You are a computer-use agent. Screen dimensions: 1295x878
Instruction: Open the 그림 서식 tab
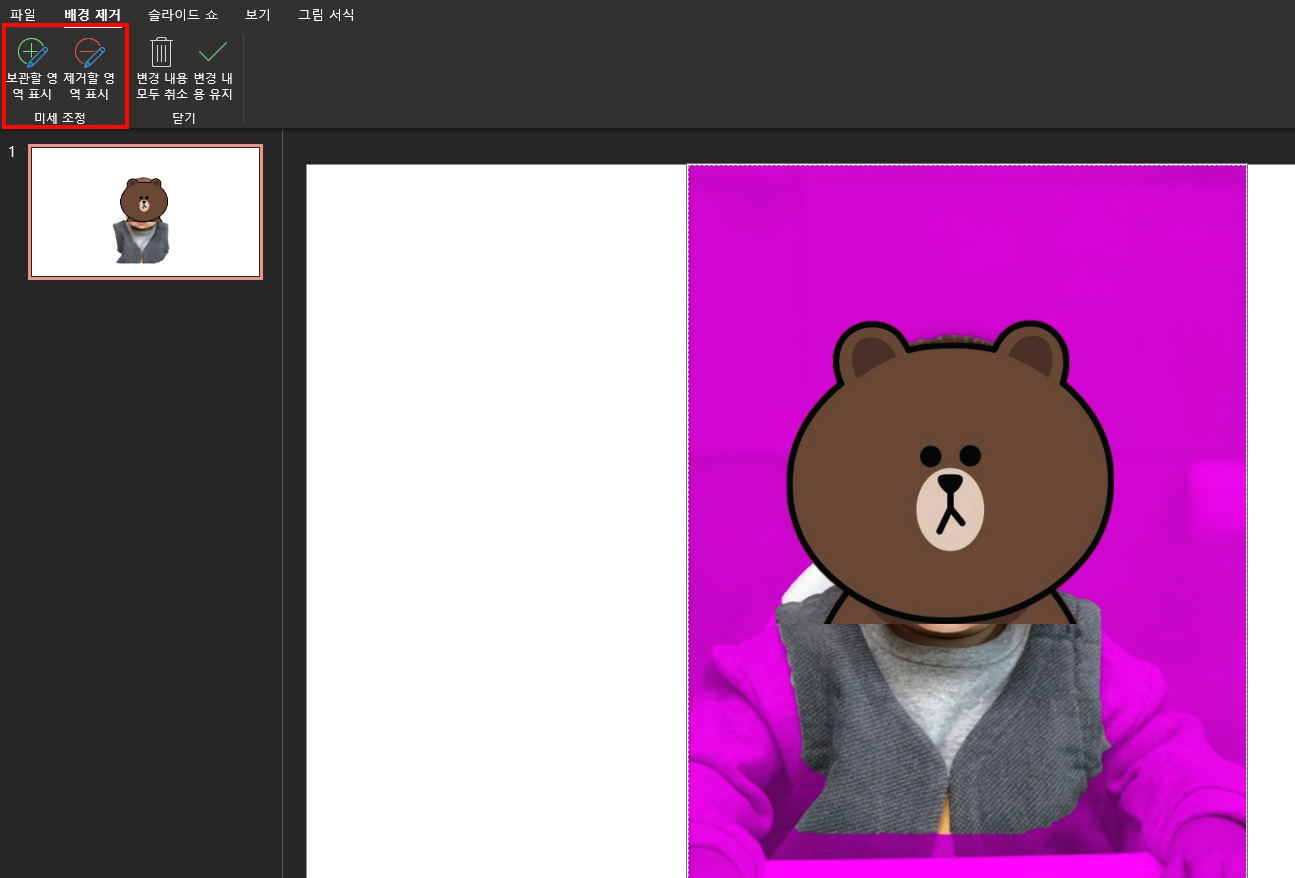326,15
